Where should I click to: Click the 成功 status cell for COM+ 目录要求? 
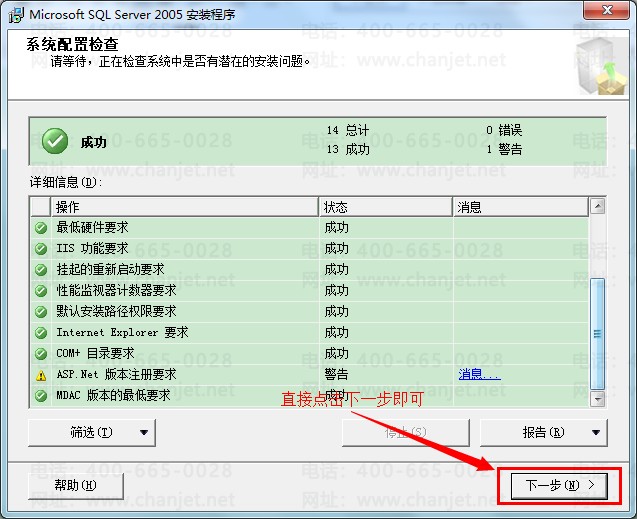[x=336, y=353]
